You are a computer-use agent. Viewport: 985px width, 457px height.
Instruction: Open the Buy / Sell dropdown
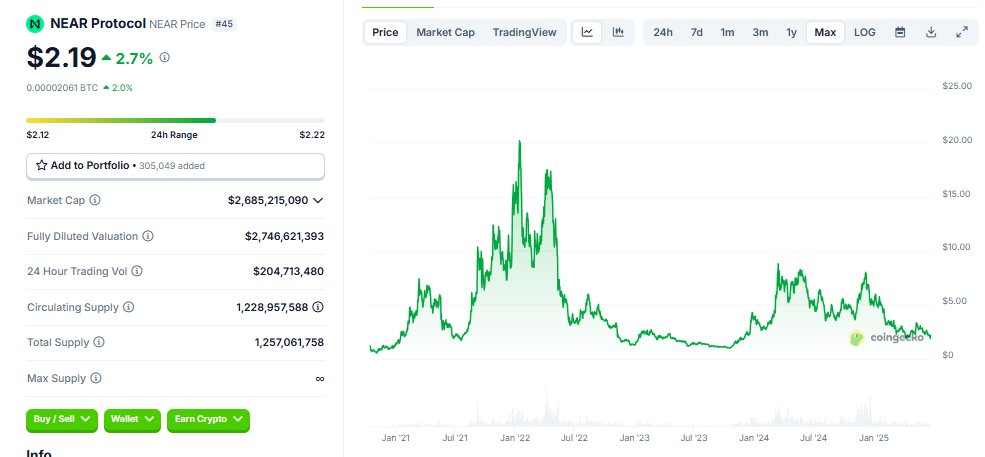coord(62,419)
